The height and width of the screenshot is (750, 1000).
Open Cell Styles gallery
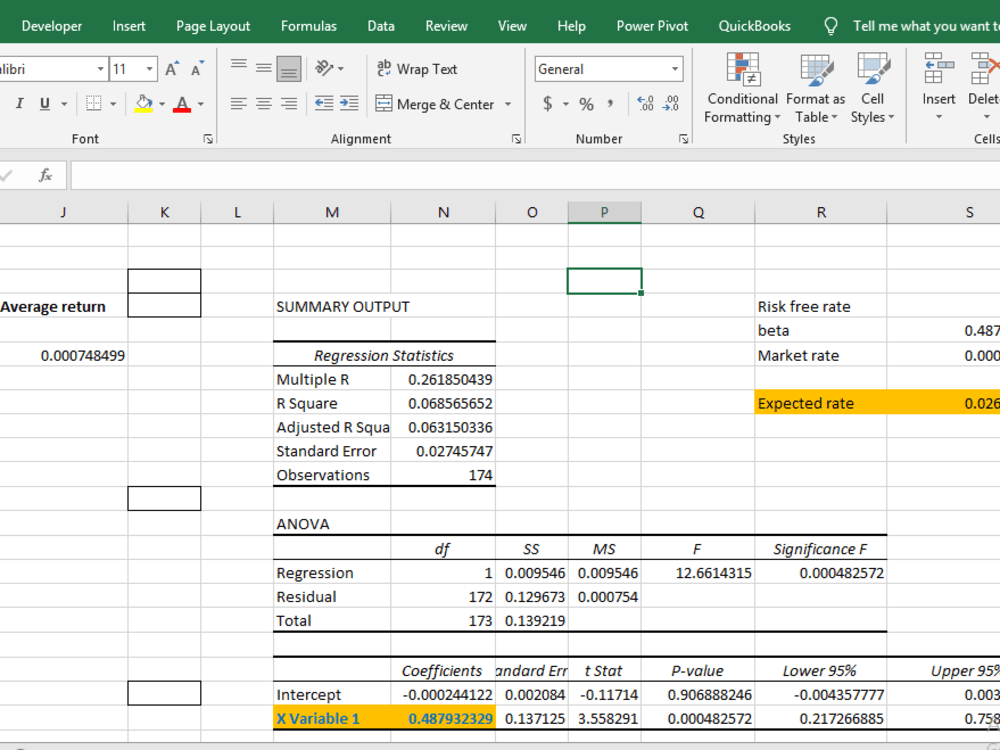tap(872, 89)
